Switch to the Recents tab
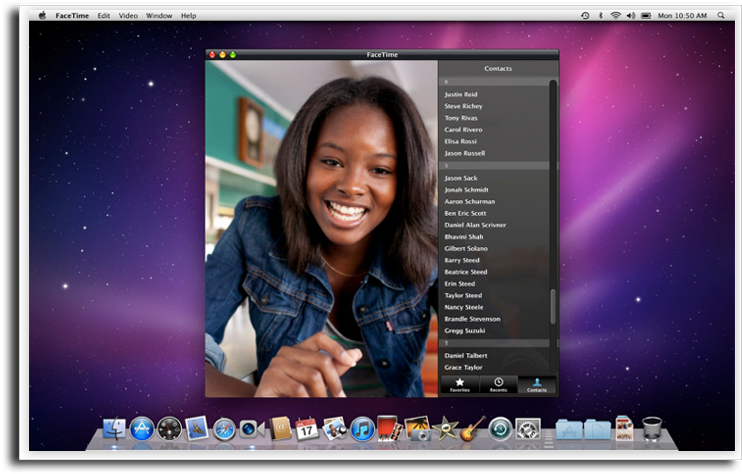The width and height of the screenshot is (742, 474). (x=498, y=385)
